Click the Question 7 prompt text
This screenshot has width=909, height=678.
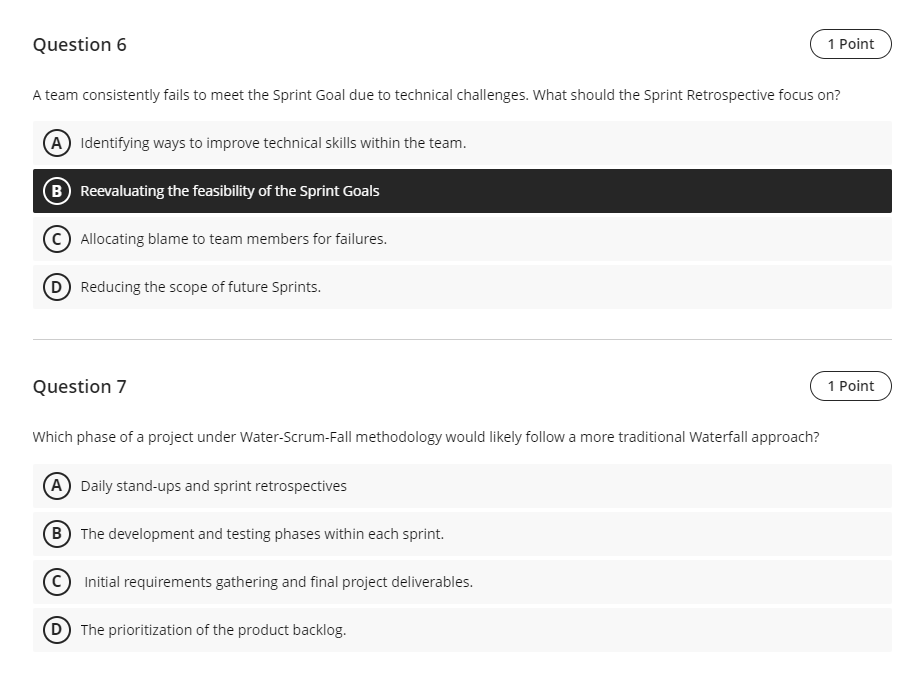[425, 436]
